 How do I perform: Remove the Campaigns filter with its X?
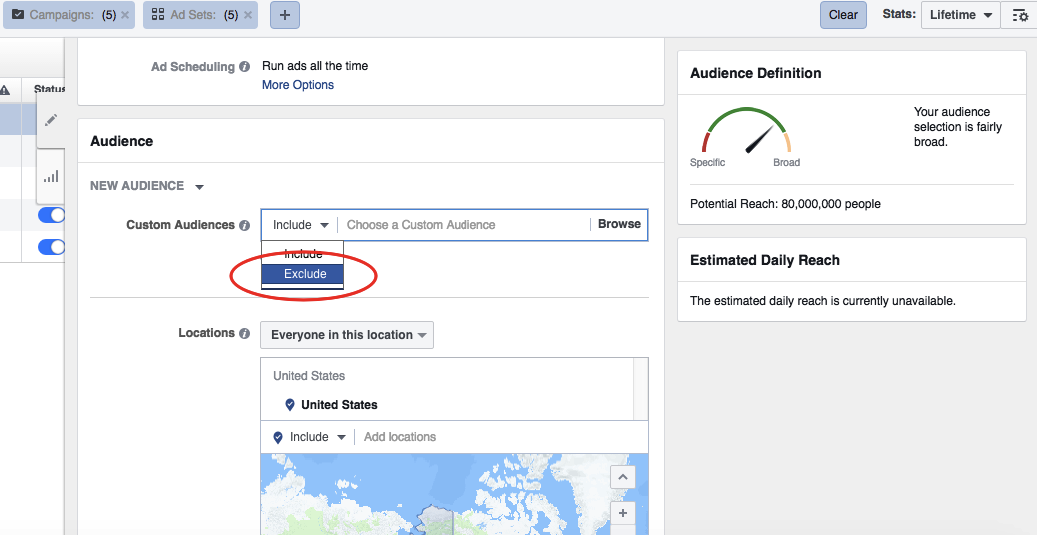point(125,16)
